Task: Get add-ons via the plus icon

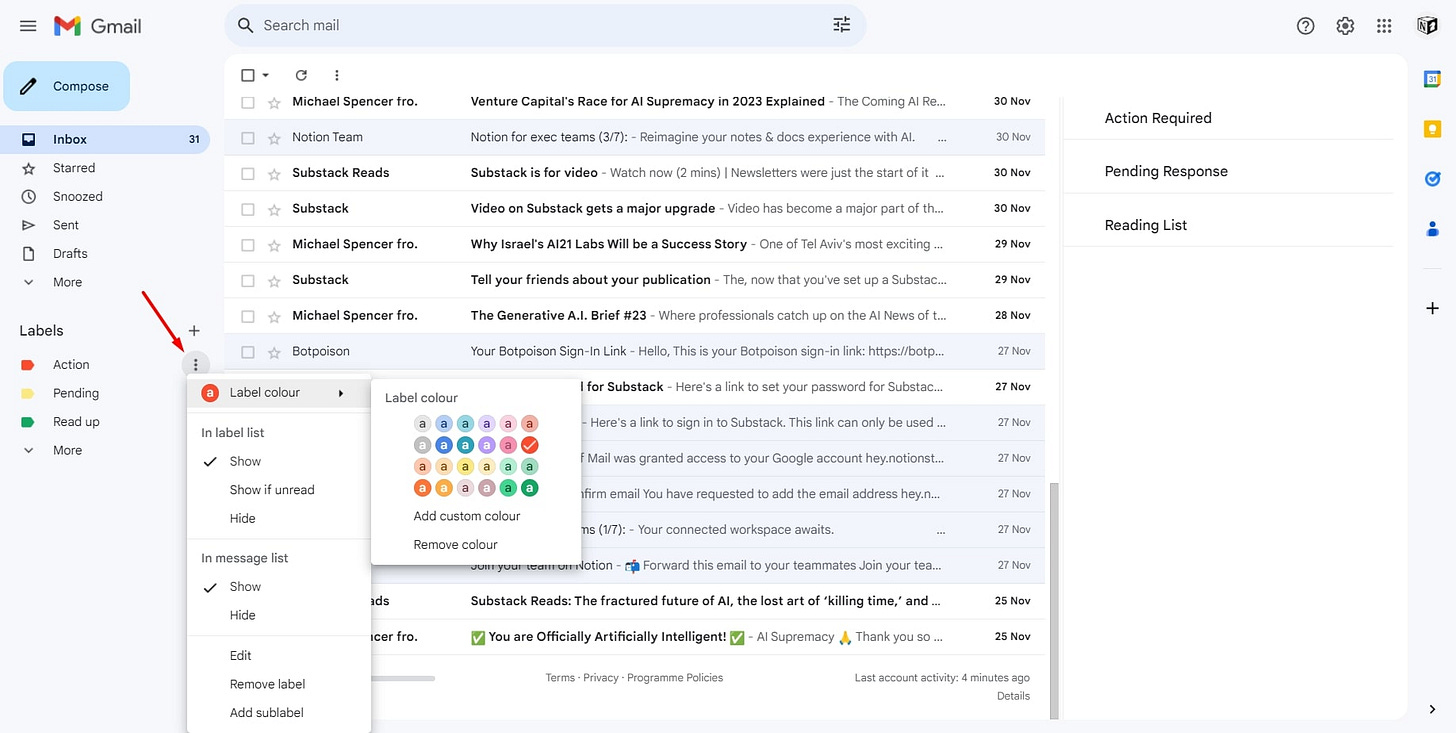Action: [1432, 309]
